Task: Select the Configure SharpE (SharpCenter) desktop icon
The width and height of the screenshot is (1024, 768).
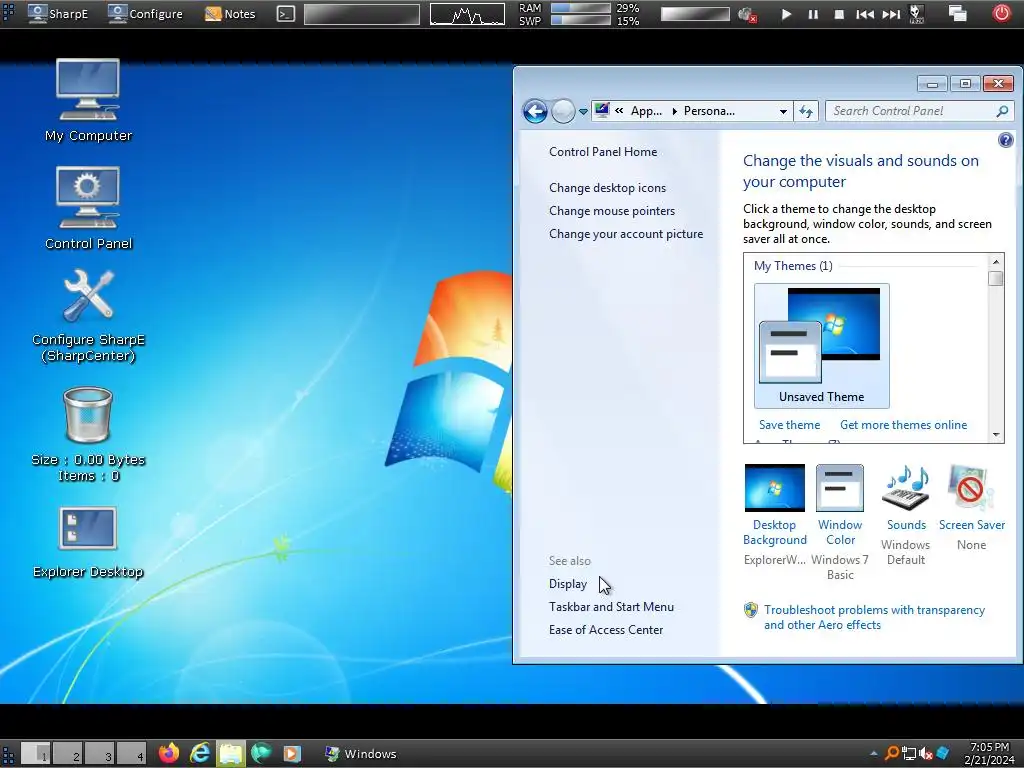Action: click(88, 316)
